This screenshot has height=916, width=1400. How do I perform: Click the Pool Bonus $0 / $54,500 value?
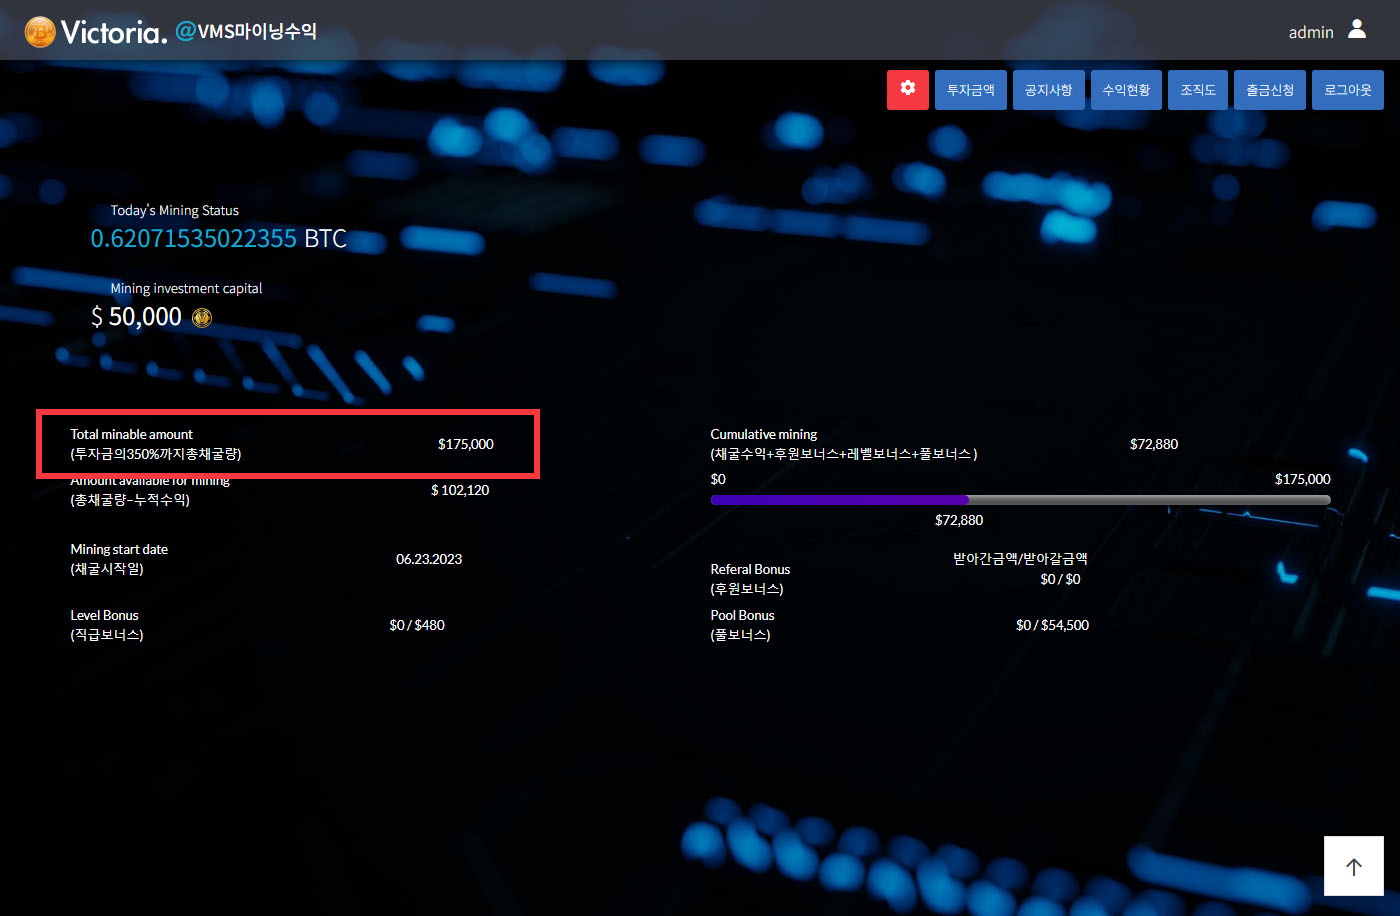point(1052,625)
